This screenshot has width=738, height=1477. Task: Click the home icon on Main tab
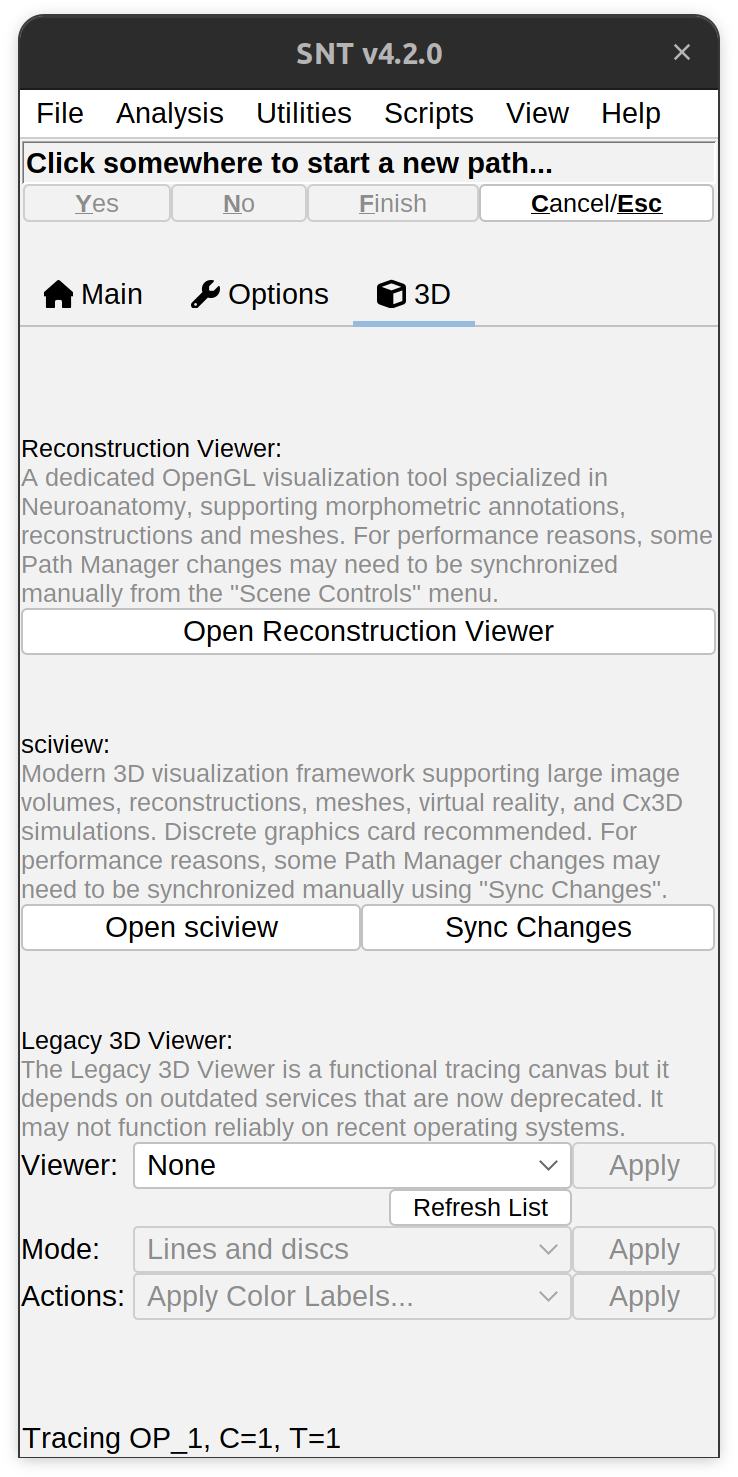pyautogui.click(x=59, y=294)
